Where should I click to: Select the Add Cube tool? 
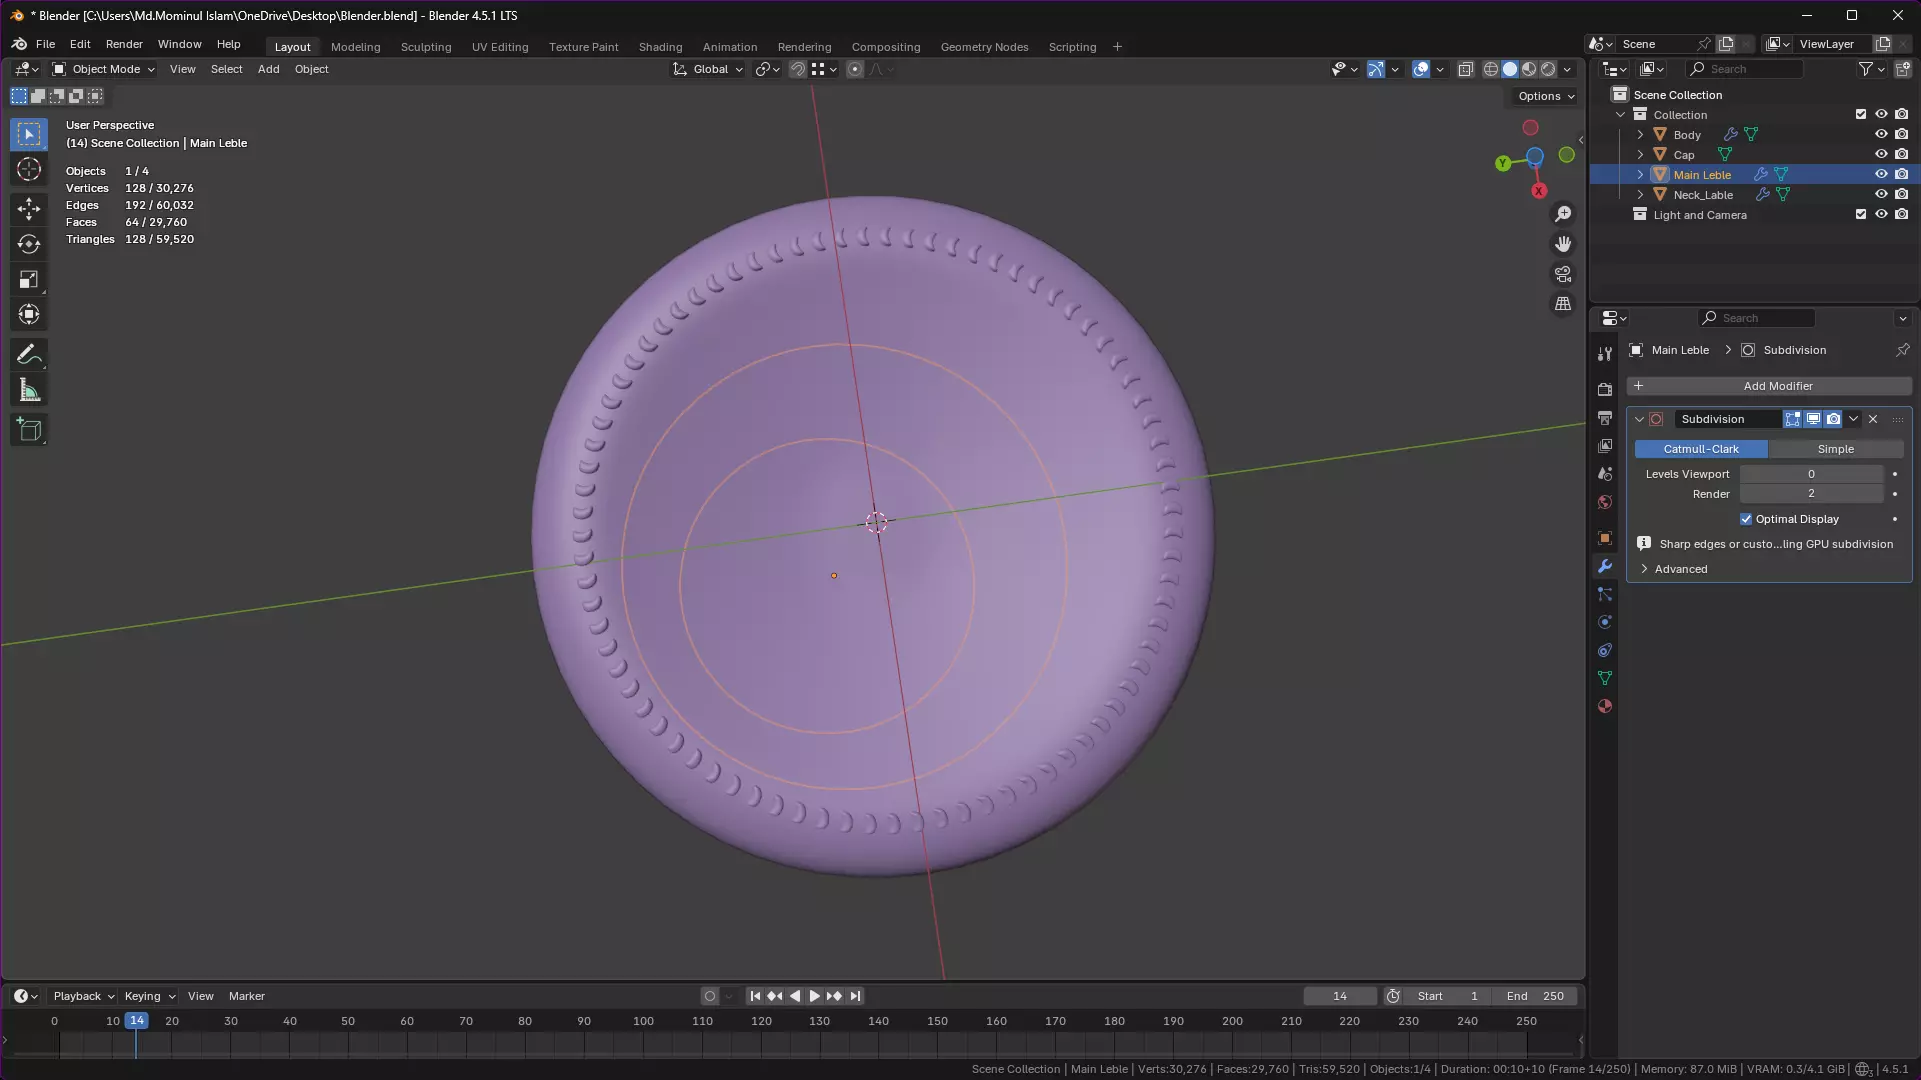29,430
